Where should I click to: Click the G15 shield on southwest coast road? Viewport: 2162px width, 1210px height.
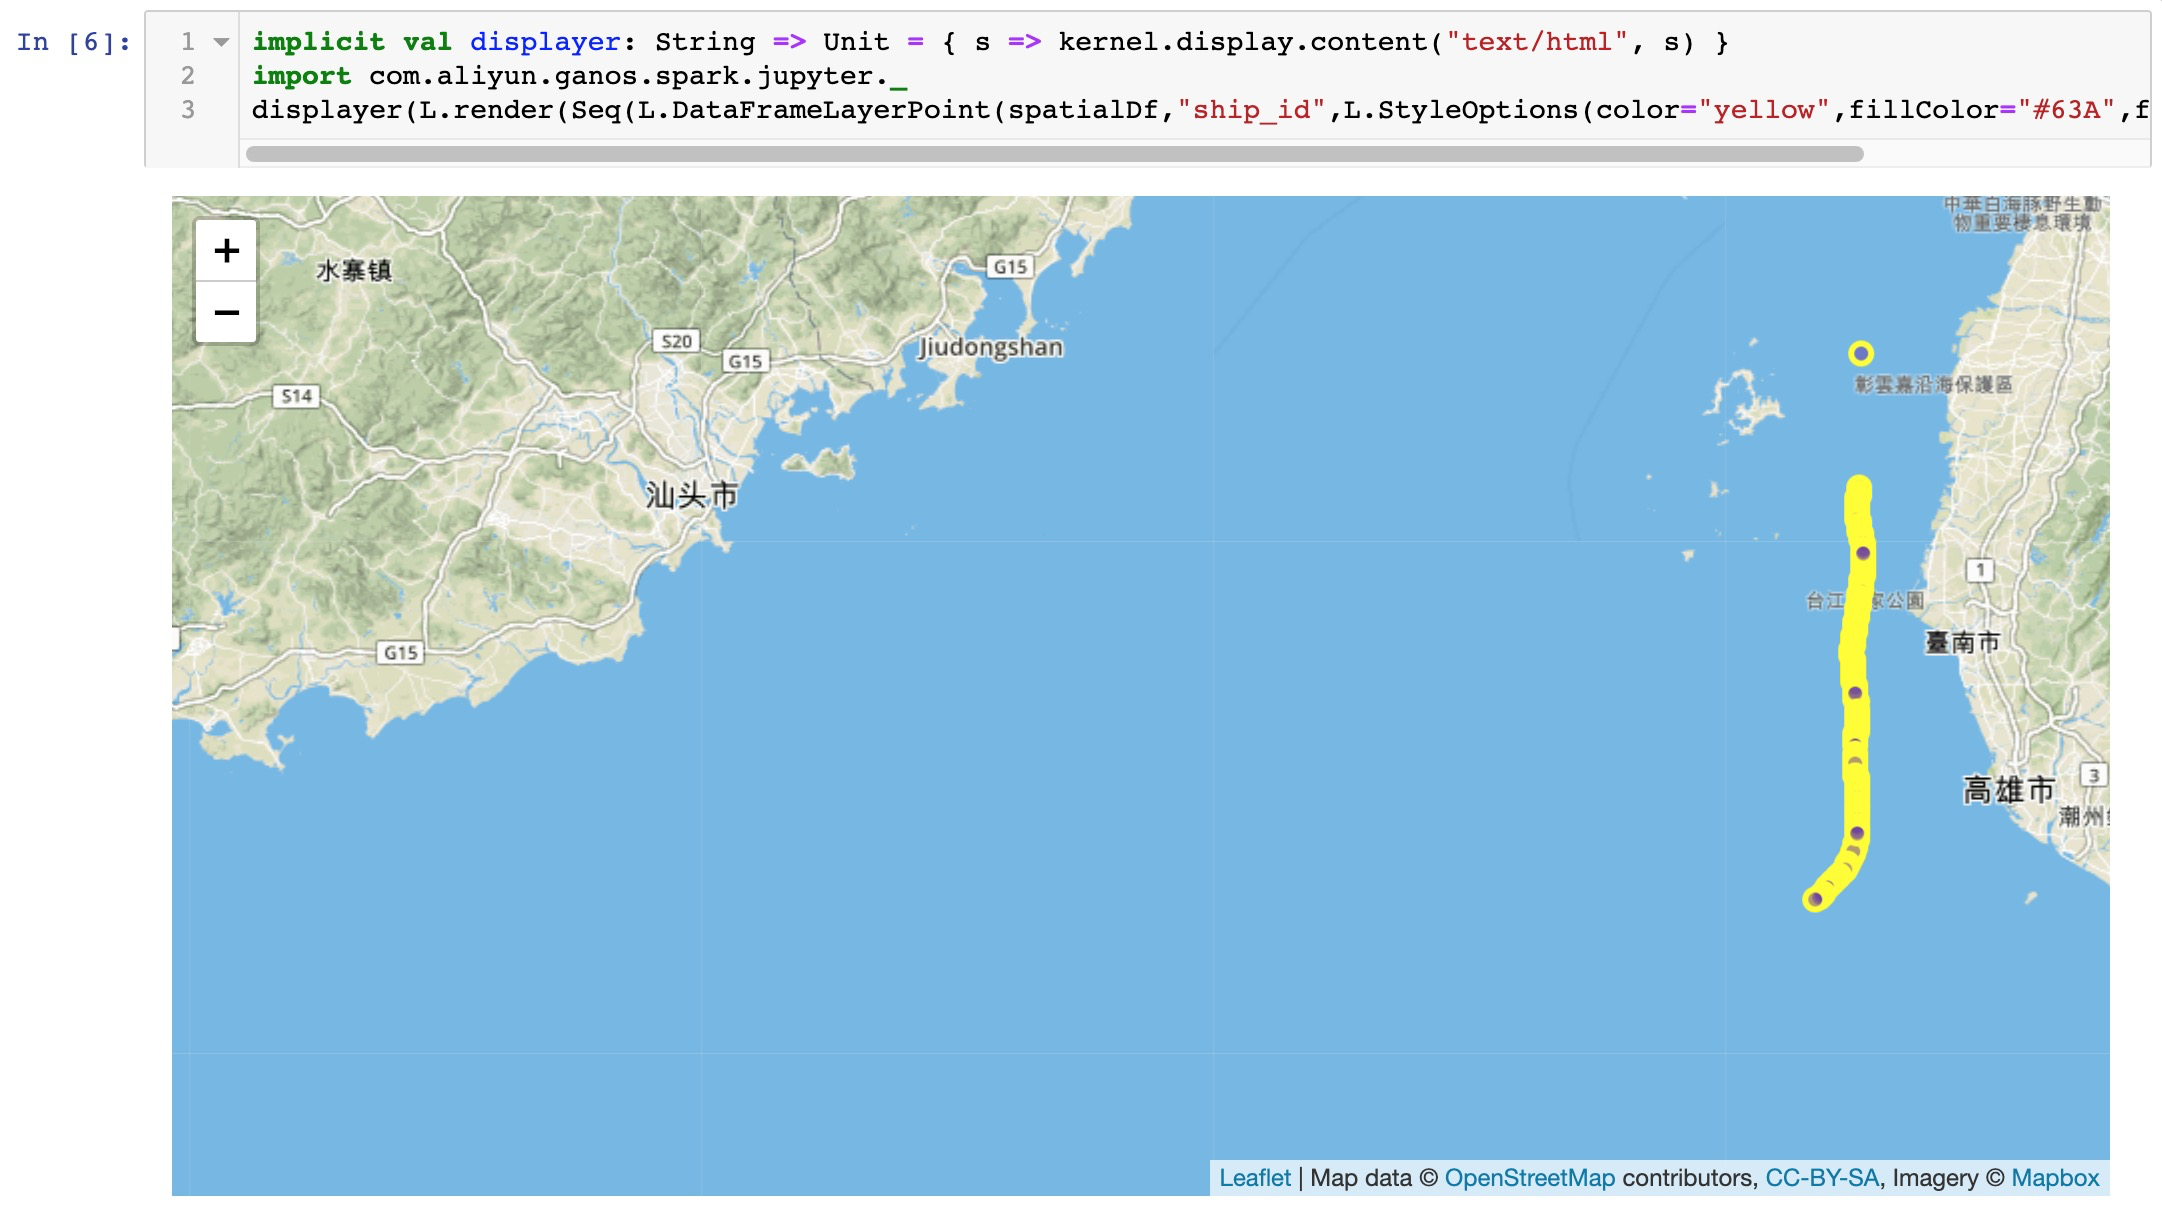point(401,653)
